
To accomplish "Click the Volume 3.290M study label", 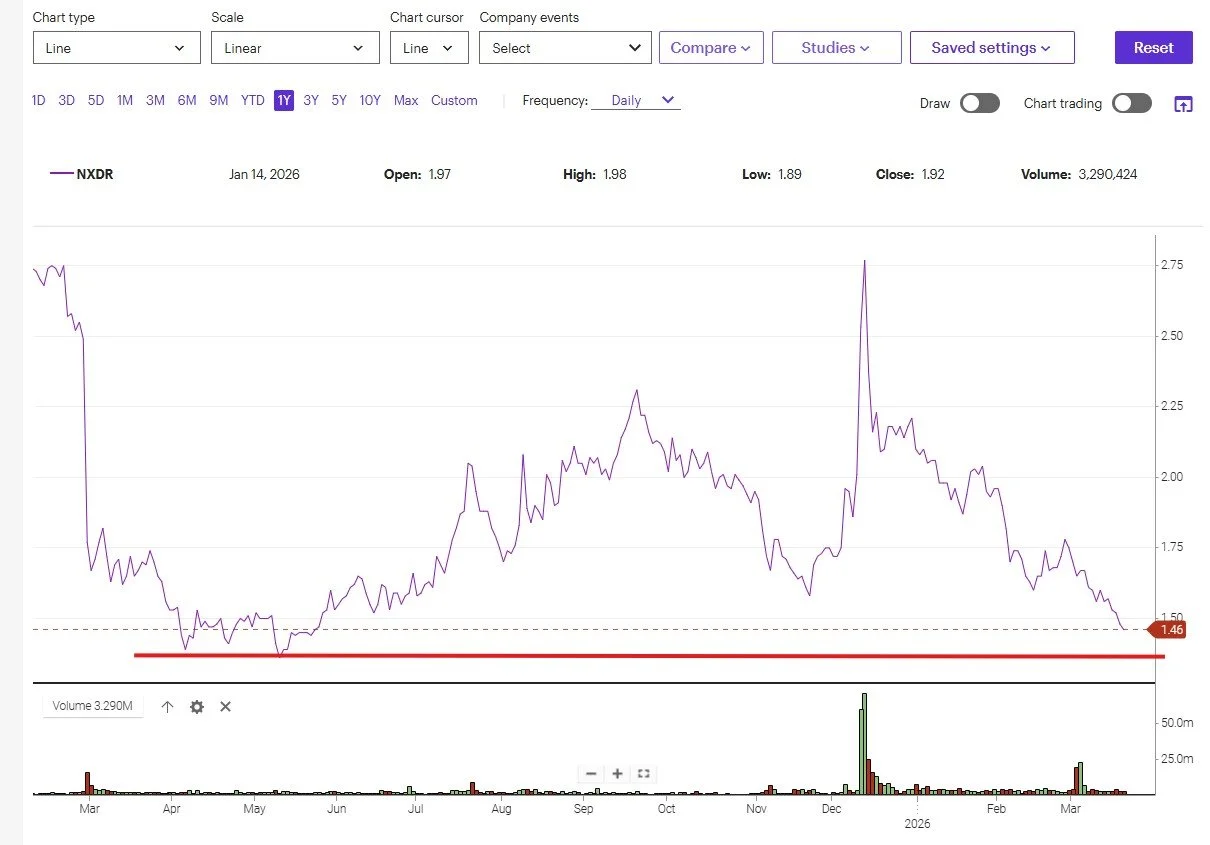I will 92,706.
